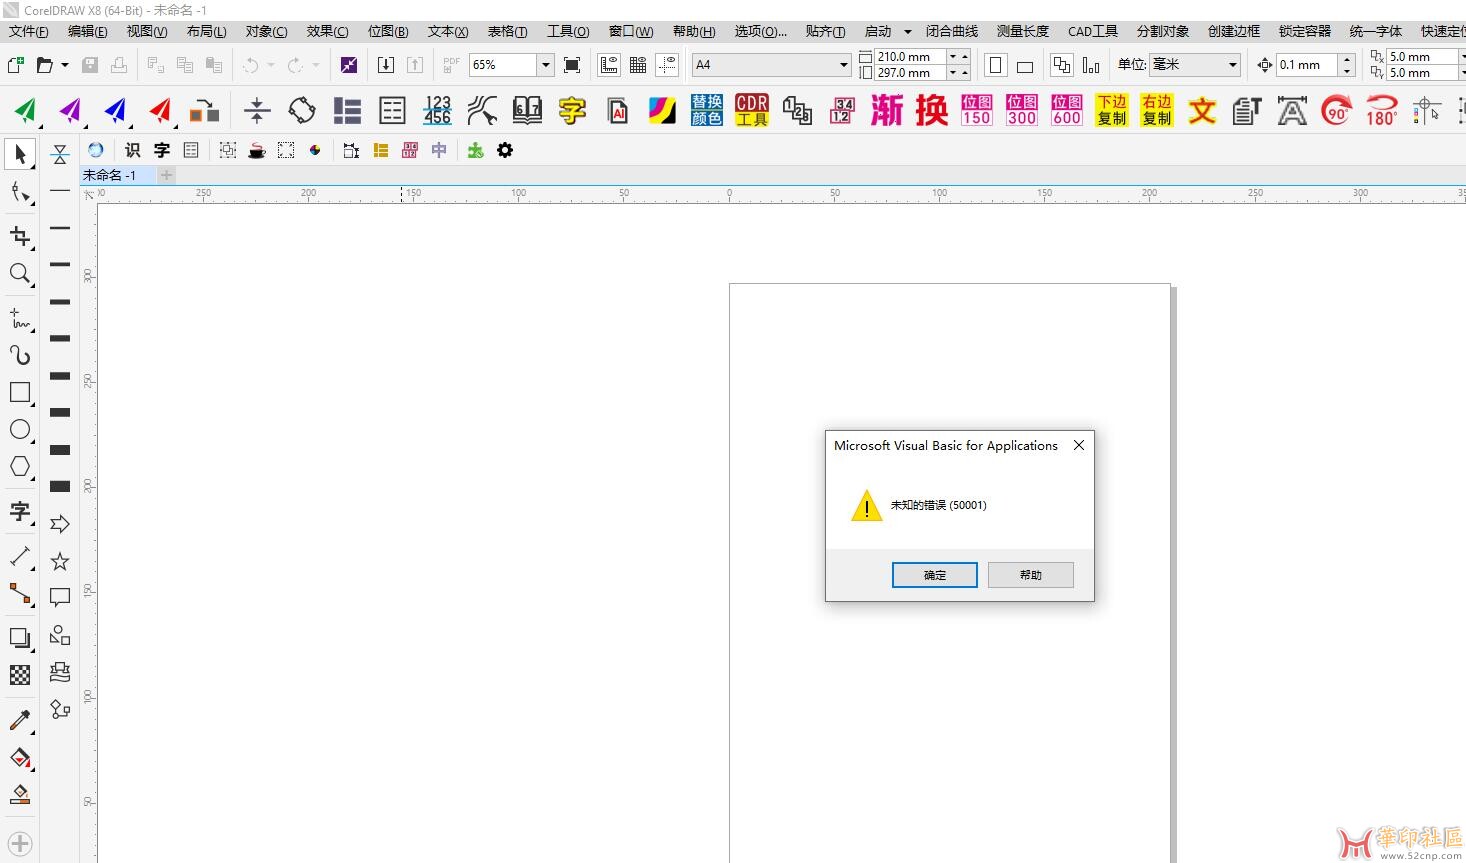Expand the Open file dropdown arrow
Screen dimensions: 1466x863
(x=66, y=65)
